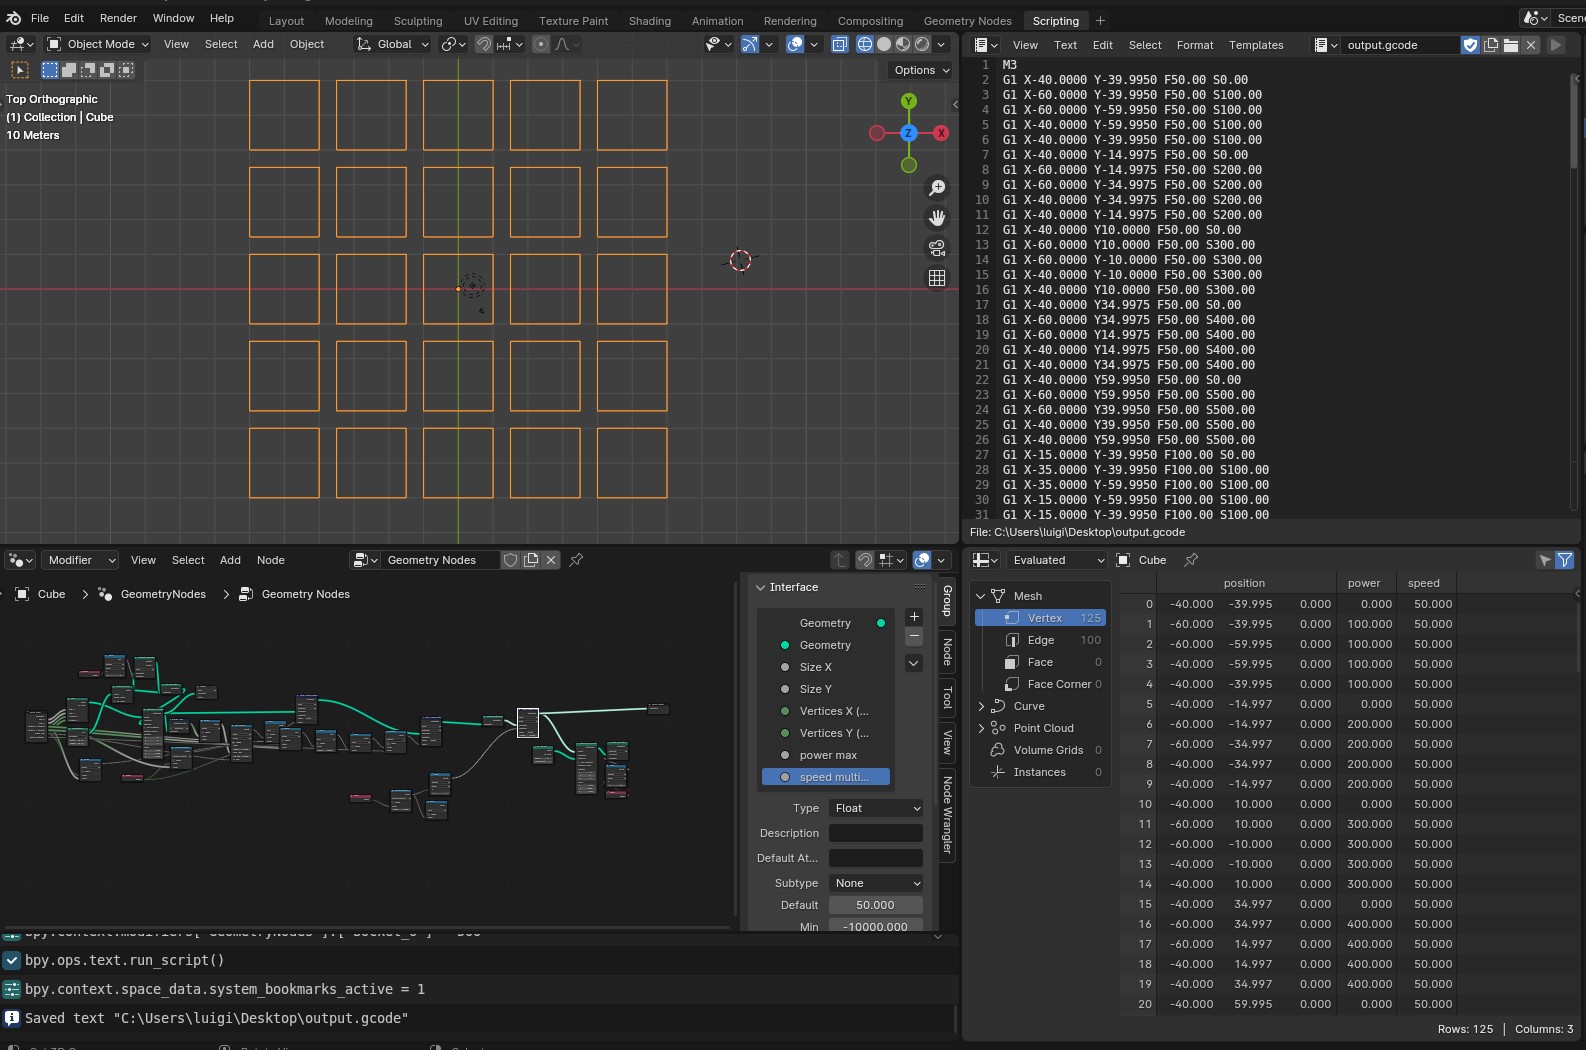Image resolution: width=1586 pixels, height=1050 pixels.
Task: Switch orthographic/perspective grid icon
Action: click(x=937, y=278)
